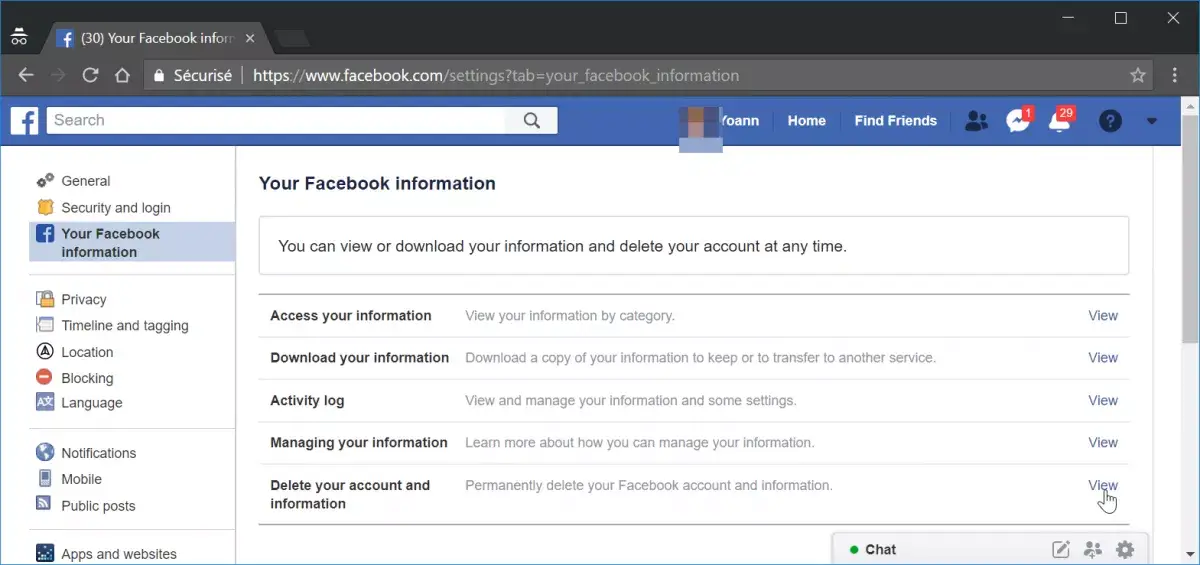Click the browser forward arrow
The width and height of the screenshot is (1200, 565).
(58, 75)
